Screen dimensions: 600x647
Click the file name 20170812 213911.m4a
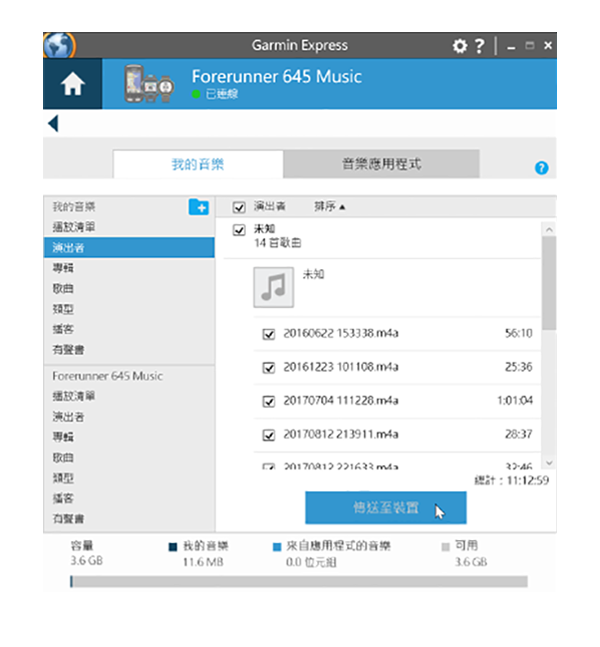pos(341,434)
